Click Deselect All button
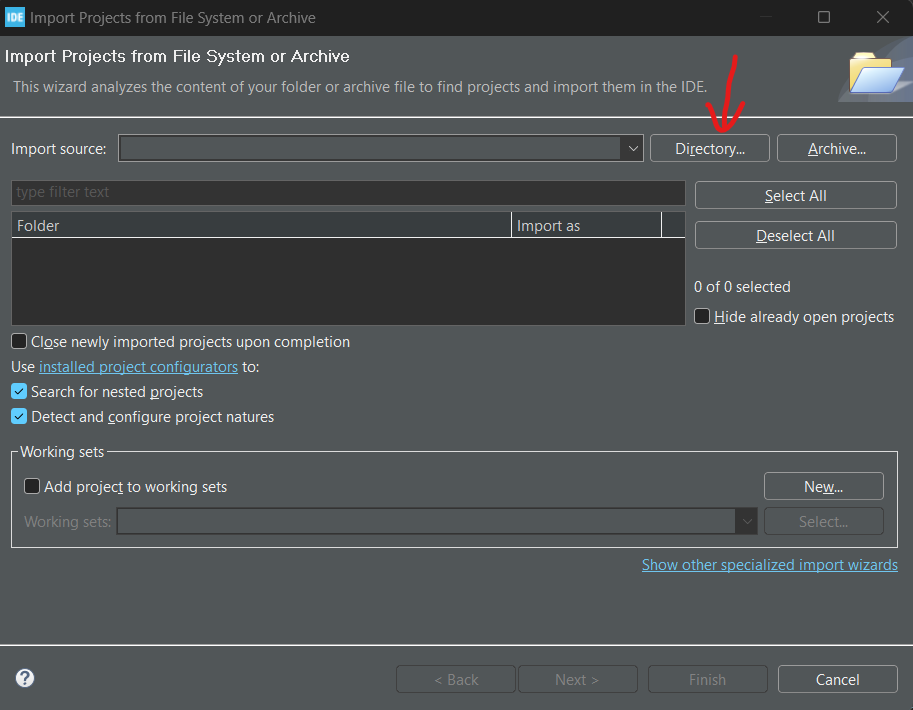 point(795,235)
